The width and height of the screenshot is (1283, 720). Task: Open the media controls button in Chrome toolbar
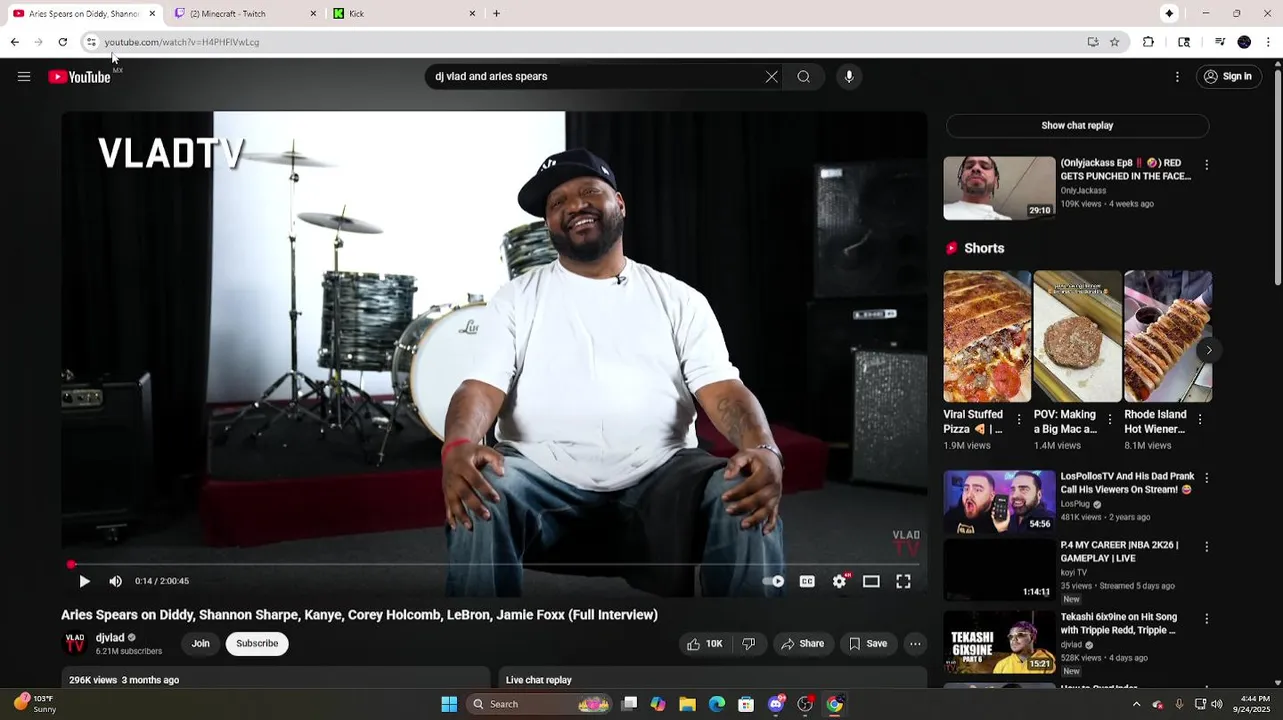tap(1219, 42)
